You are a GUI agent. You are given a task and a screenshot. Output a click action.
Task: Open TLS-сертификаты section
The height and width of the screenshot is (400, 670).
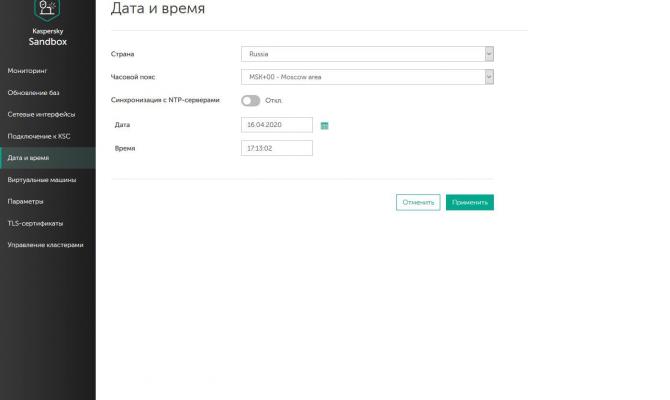point(35,223)
